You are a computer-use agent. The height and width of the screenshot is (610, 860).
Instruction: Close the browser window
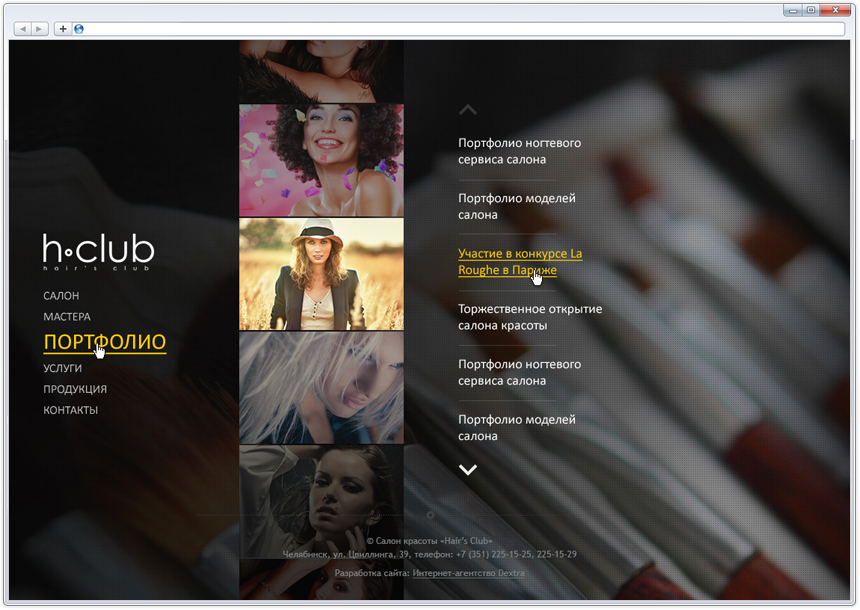(836, 10)
